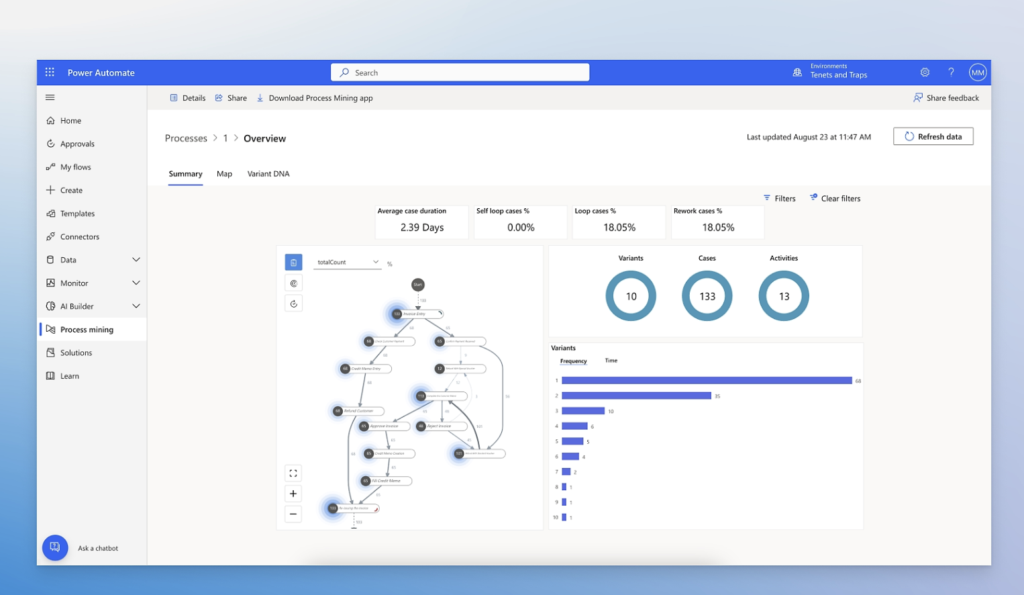Image resolution: width=1024 pixels, height=595 pixels.
Task: Click the Refresh data button
Action: tap(933, 137)
